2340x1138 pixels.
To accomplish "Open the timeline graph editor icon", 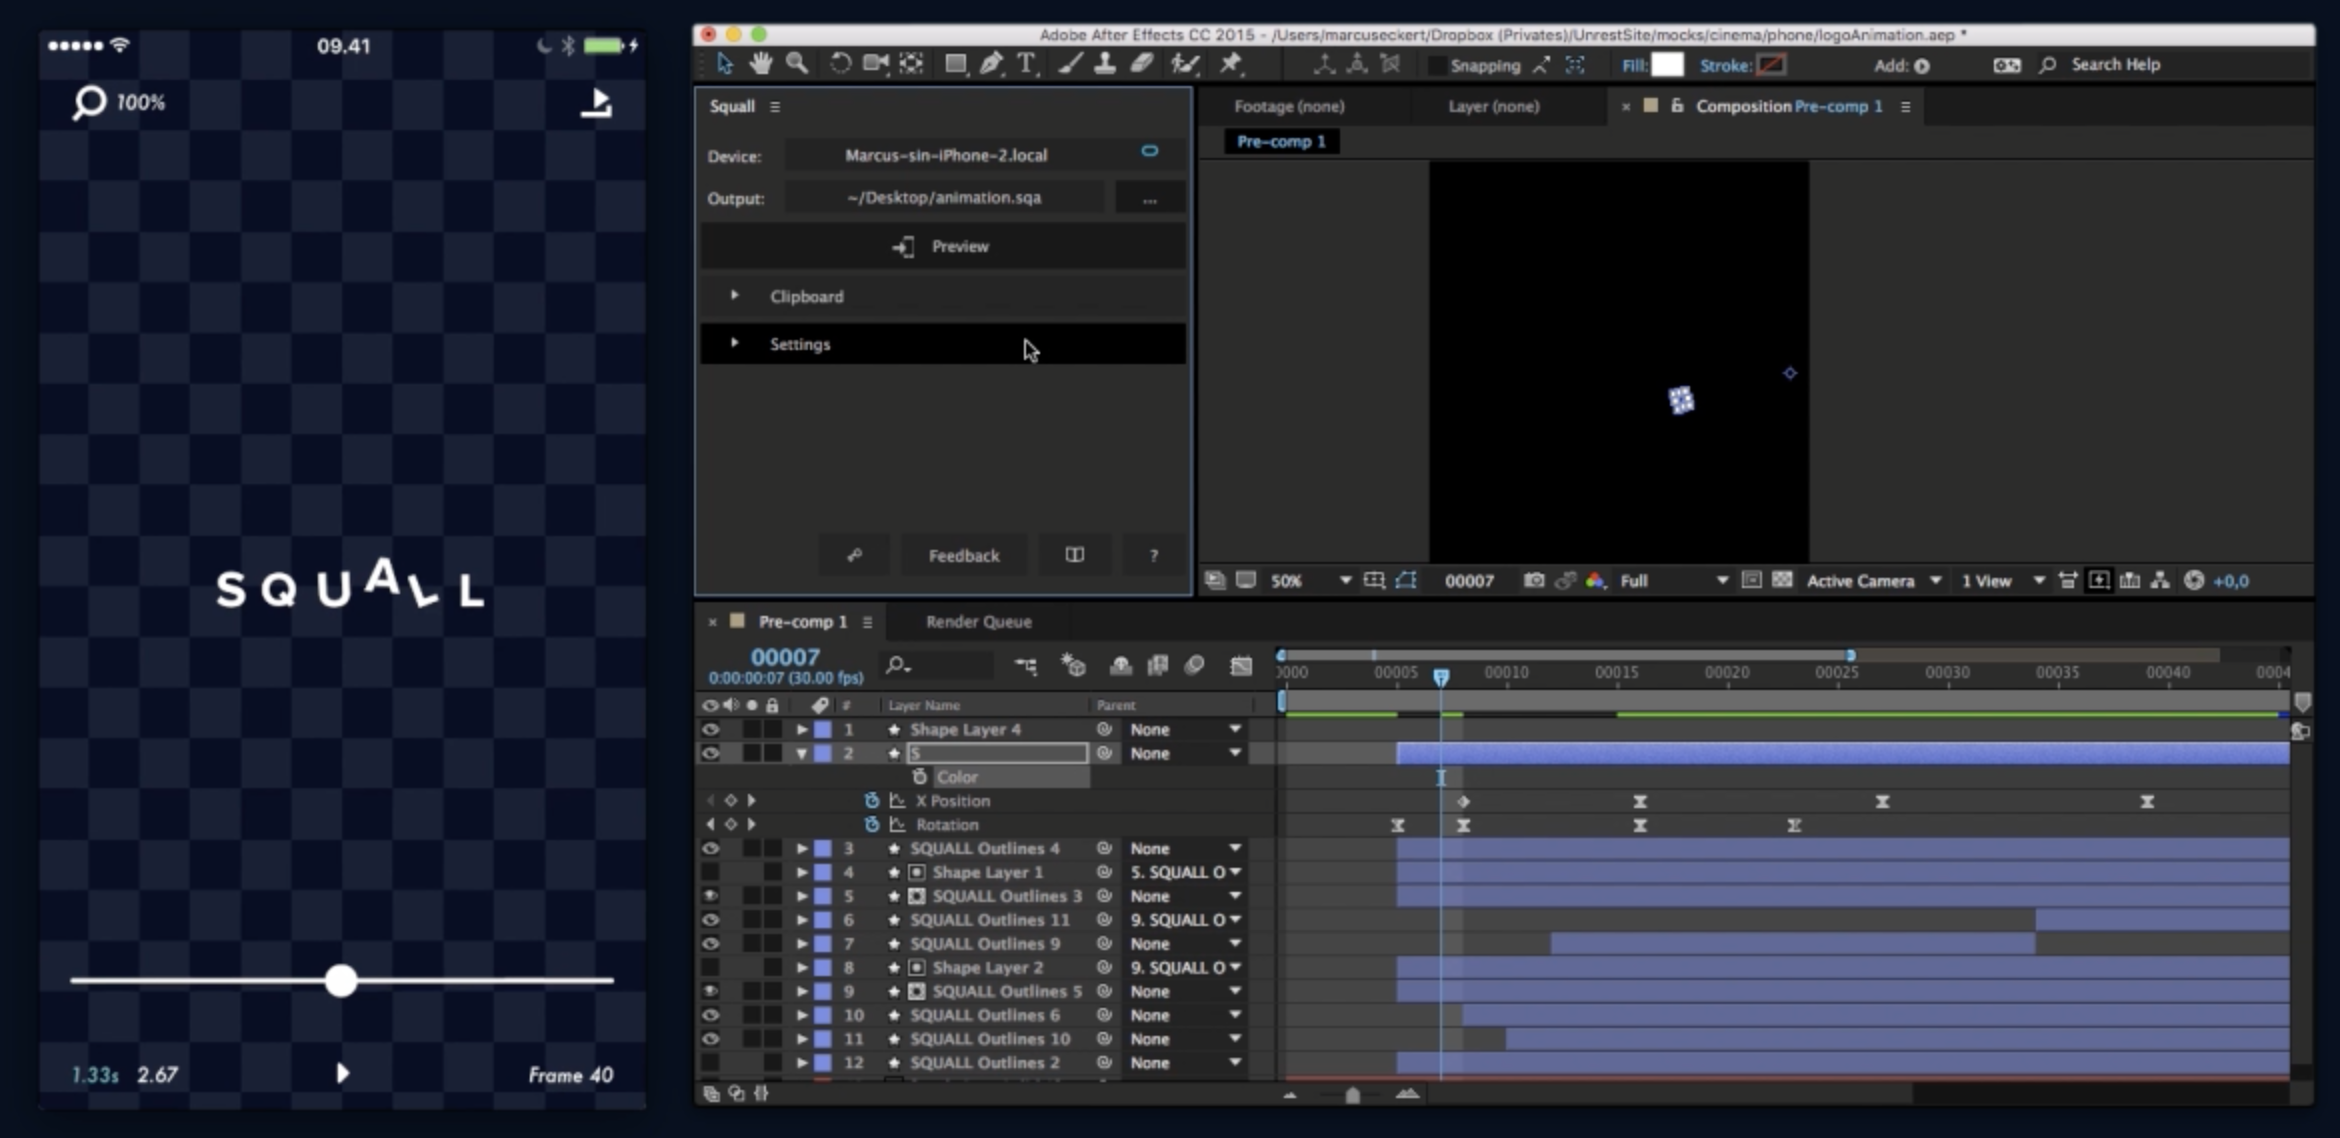I will pos(1240,665).
